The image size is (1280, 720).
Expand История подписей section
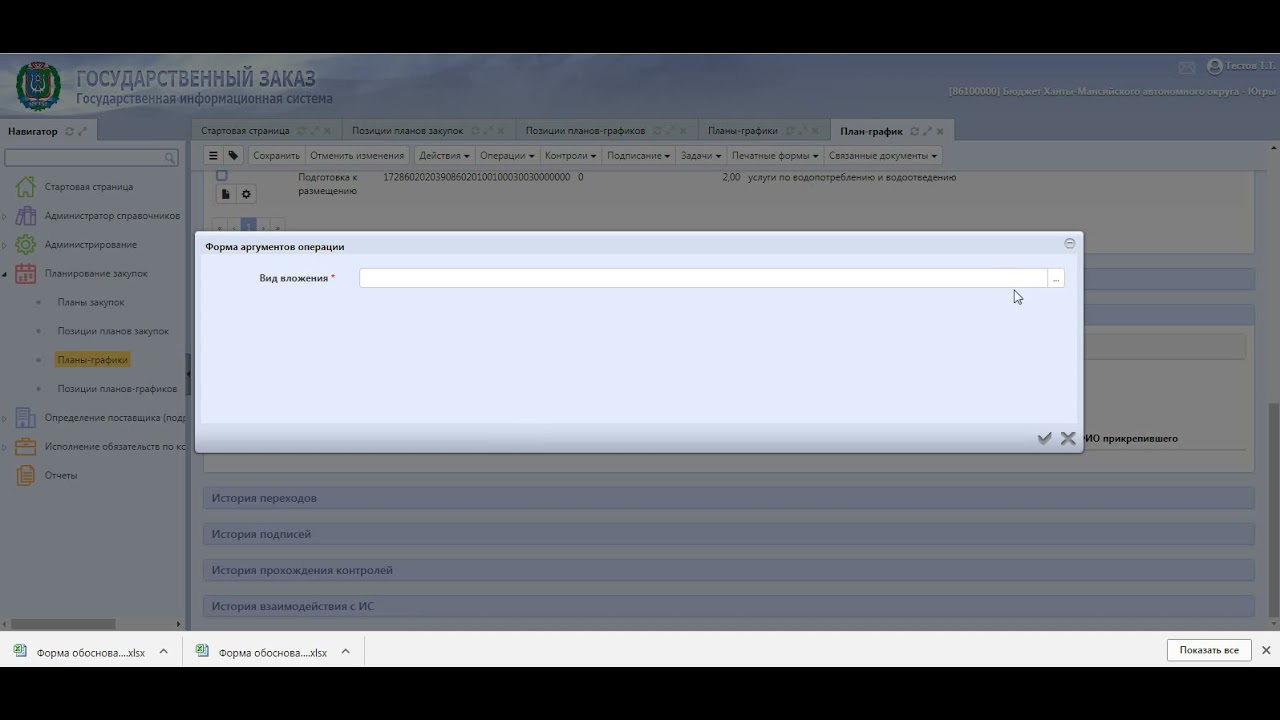[x=729, y=534]
